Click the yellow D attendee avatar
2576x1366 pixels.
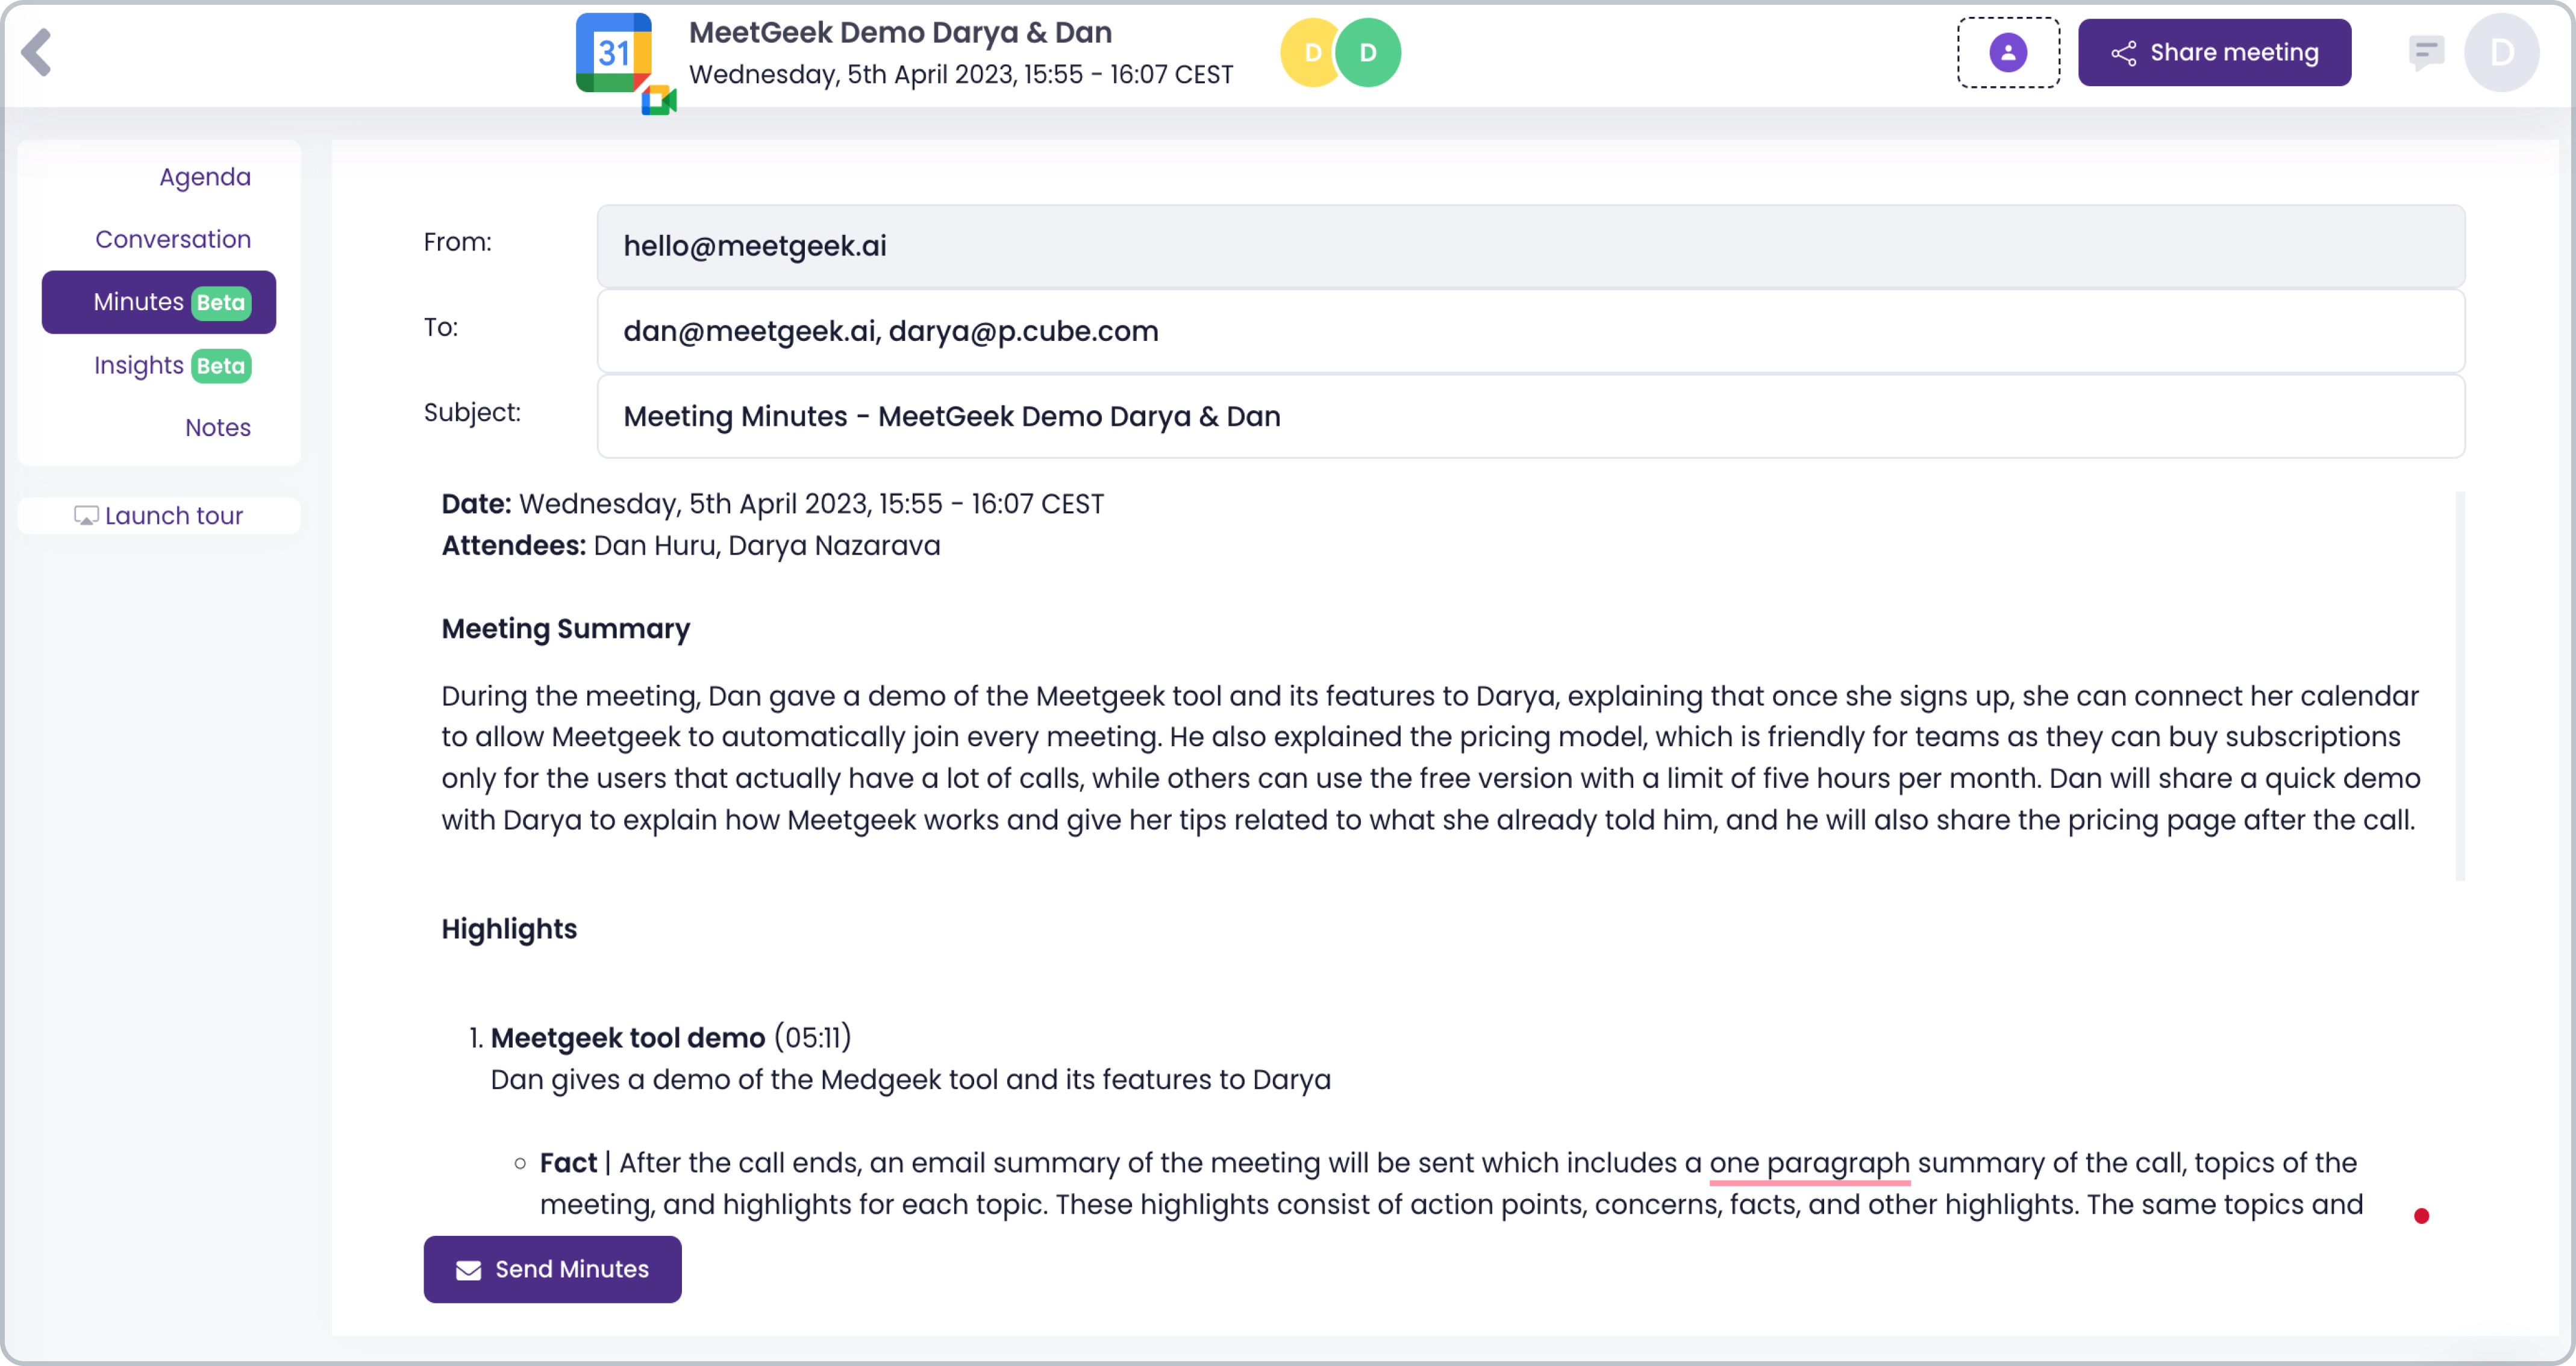click(1311, 51)
